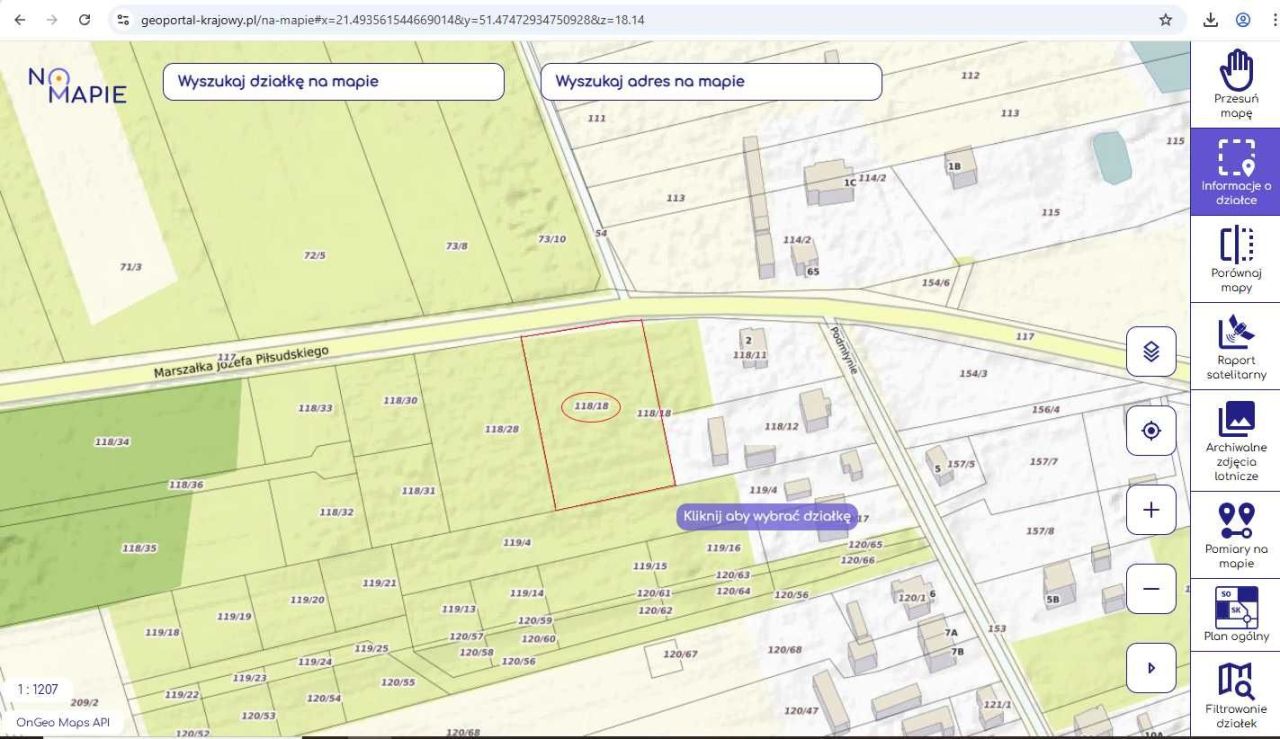Open the map layers switcher
This screenshot has height=739, width=1280.
point(1151,351)
